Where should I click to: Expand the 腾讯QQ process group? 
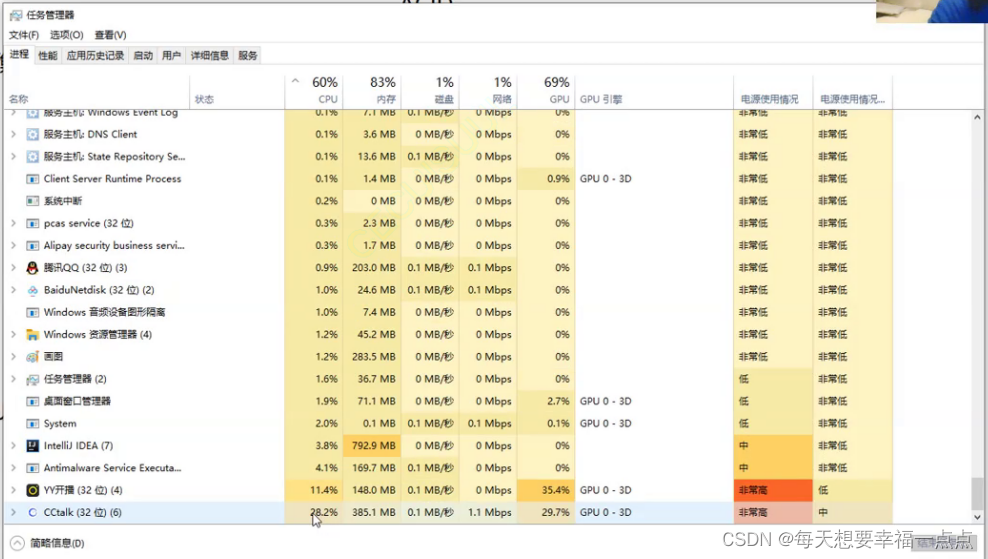click(13, 268)
